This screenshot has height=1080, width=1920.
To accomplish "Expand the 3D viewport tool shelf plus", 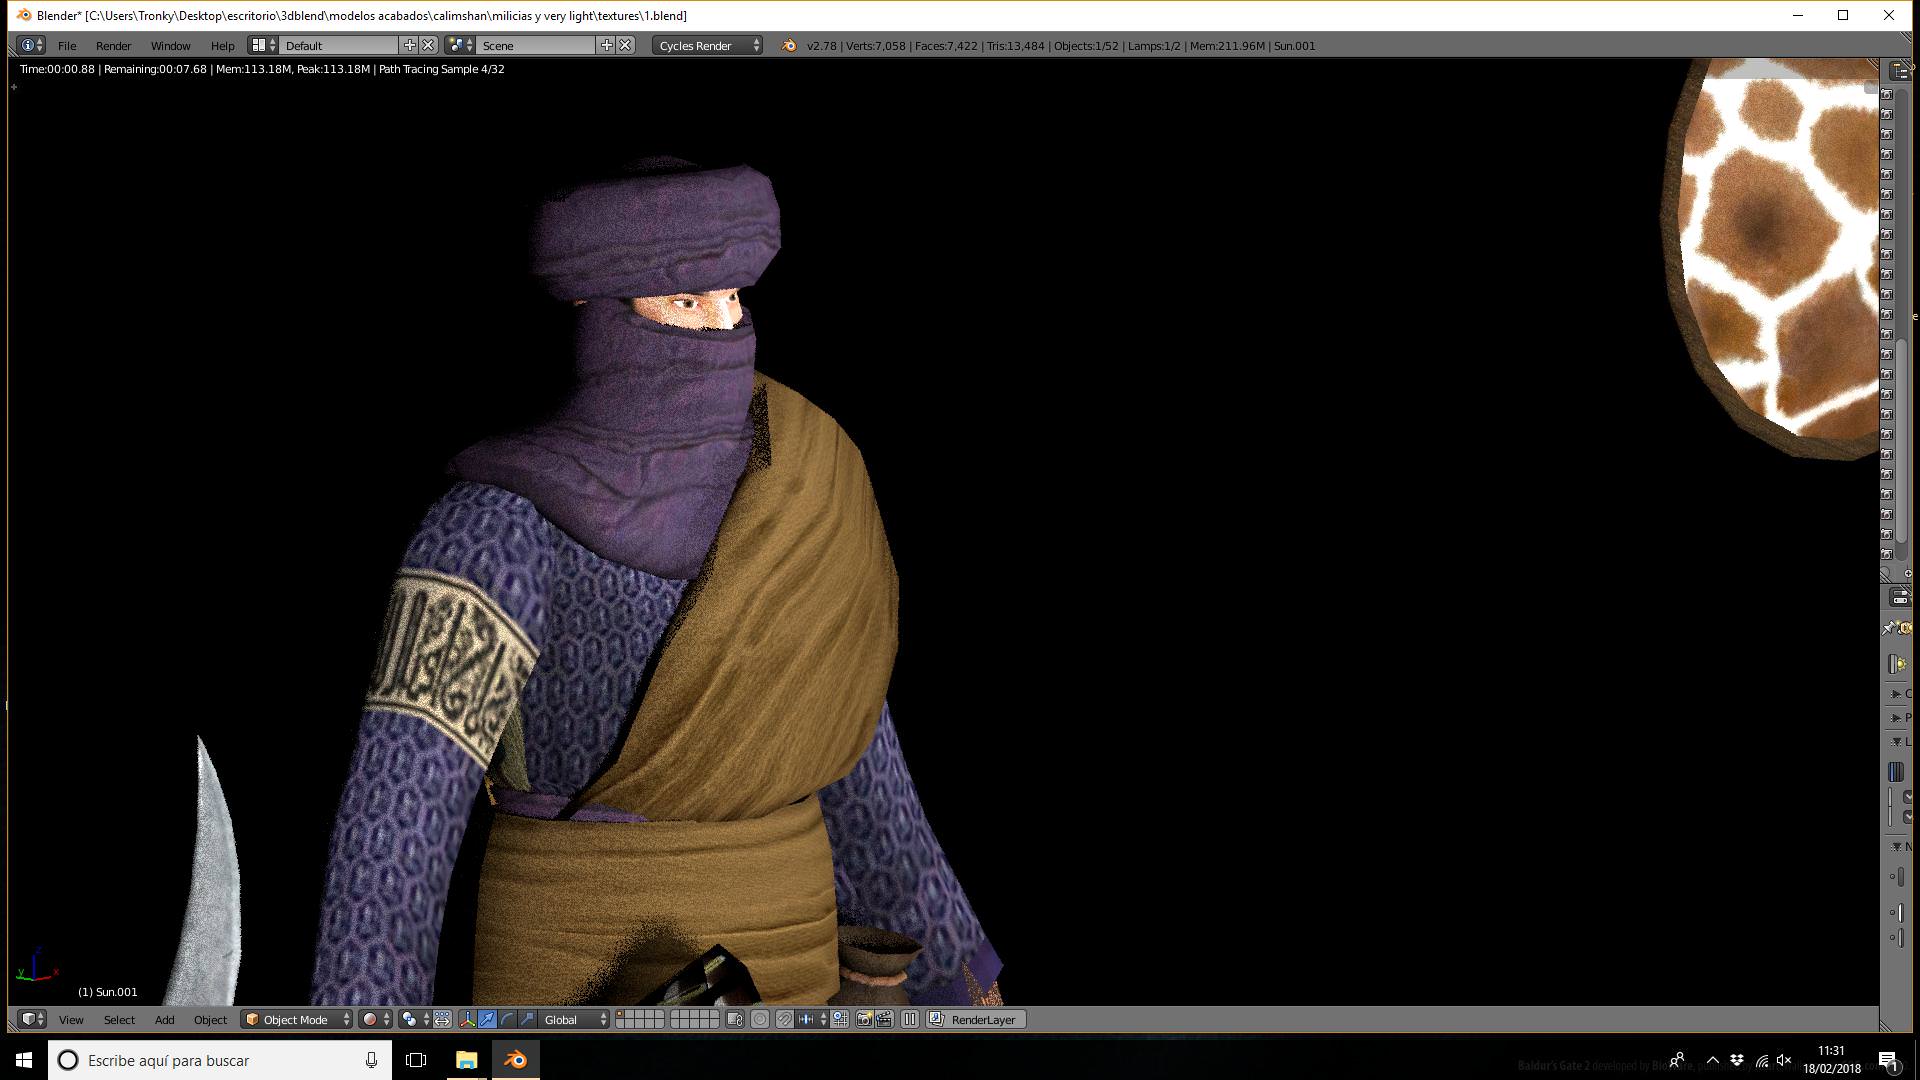I will pos(14,87).
